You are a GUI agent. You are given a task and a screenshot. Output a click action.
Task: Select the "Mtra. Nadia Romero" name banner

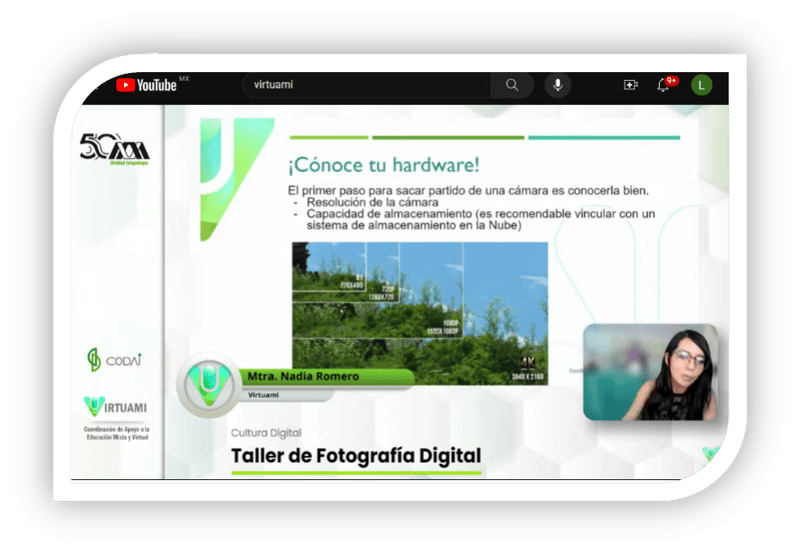tap(302, 377)
